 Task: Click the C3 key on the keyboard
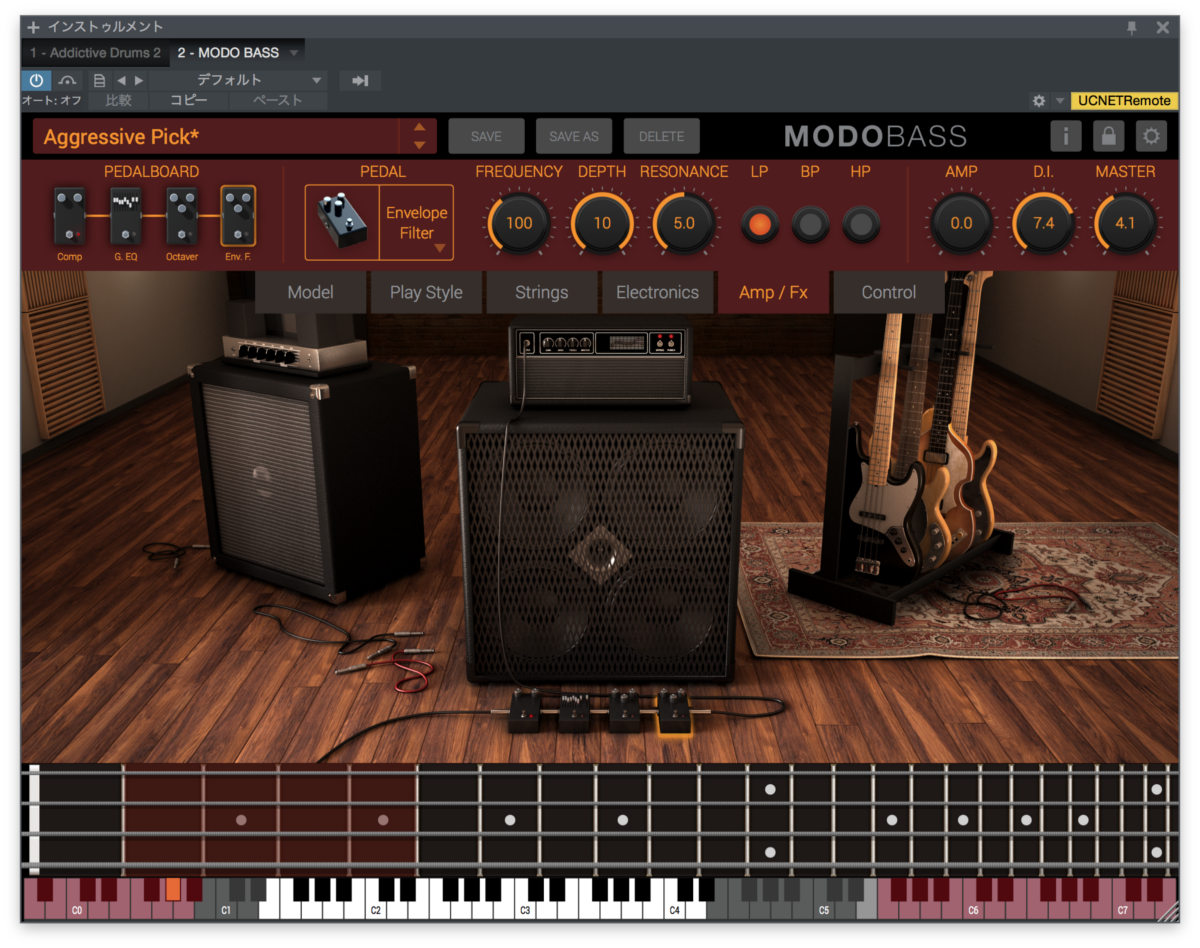525,908
